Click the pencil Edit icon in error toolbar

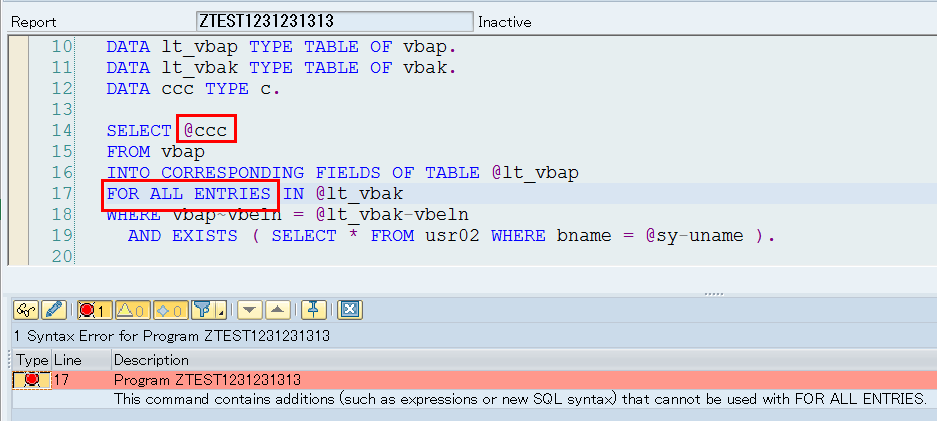point(54,309)
